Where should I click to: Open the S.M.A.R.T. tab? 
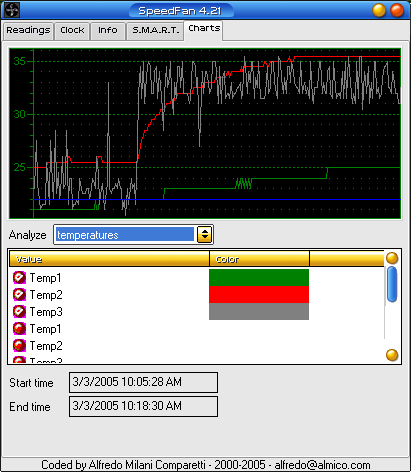pos(155,31)
